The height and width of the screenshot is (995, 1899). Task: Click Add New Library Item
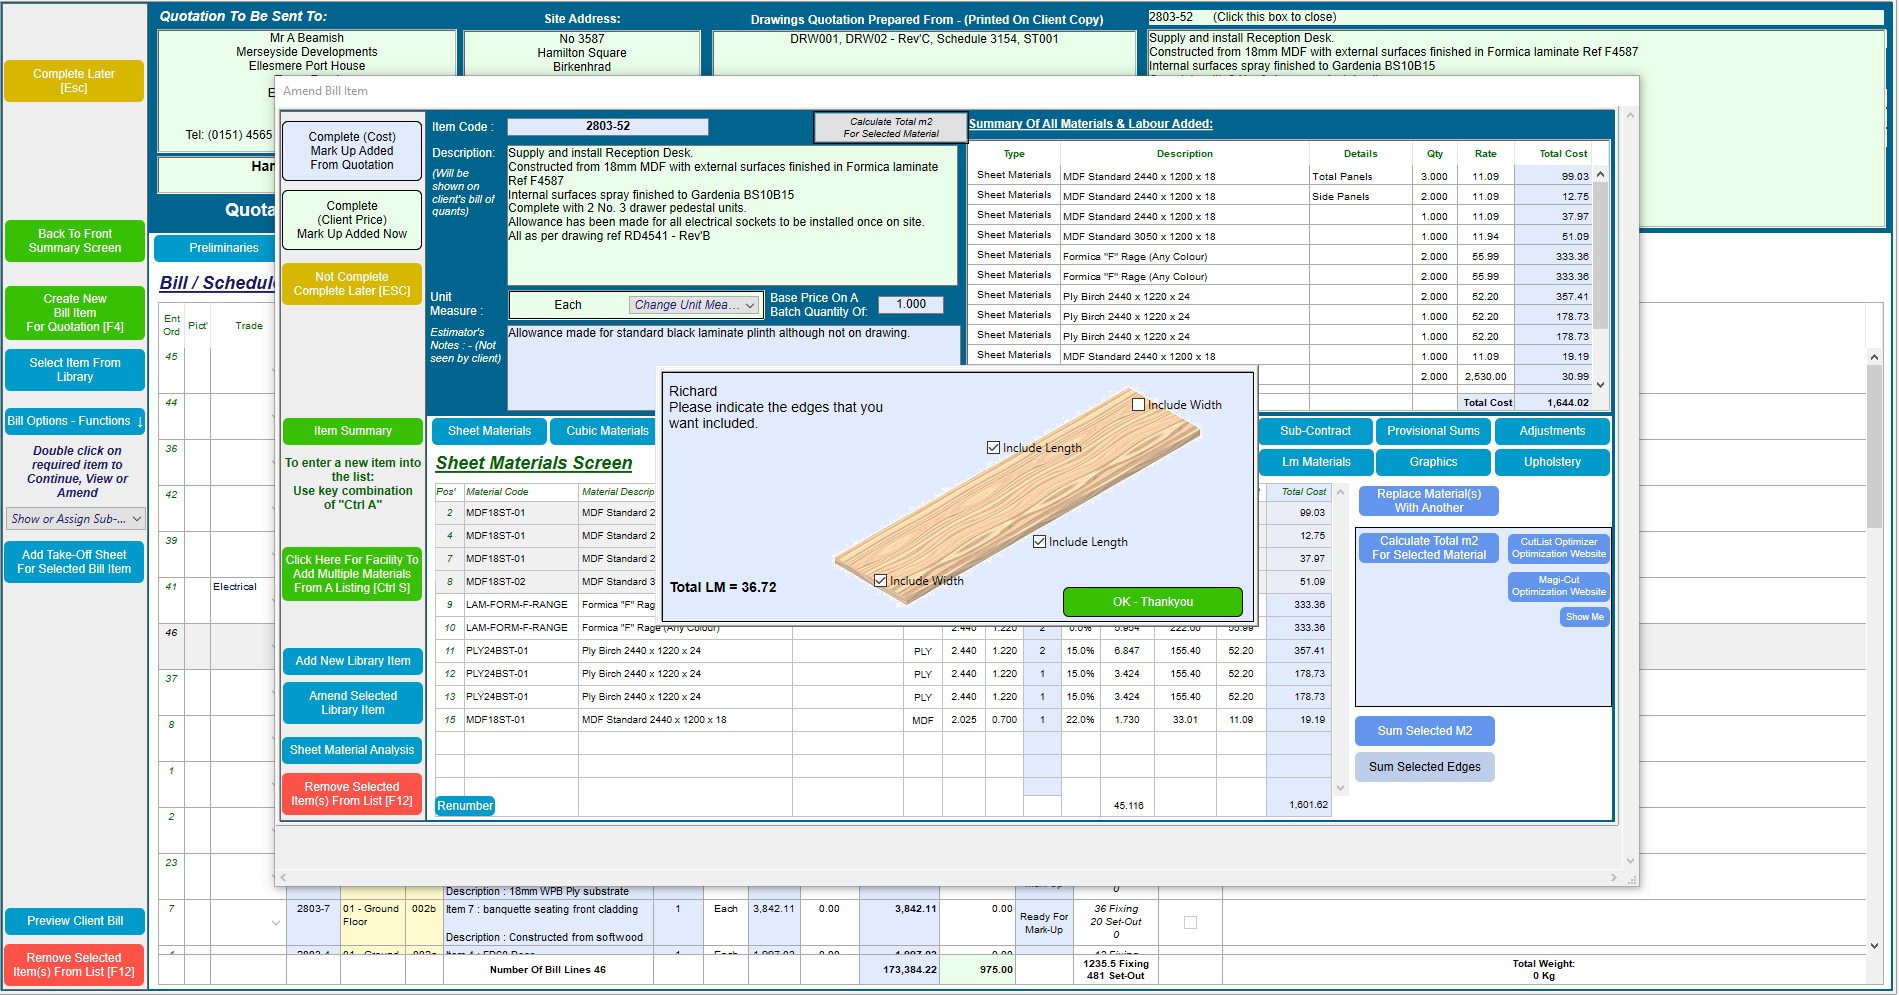coord(352,661)
